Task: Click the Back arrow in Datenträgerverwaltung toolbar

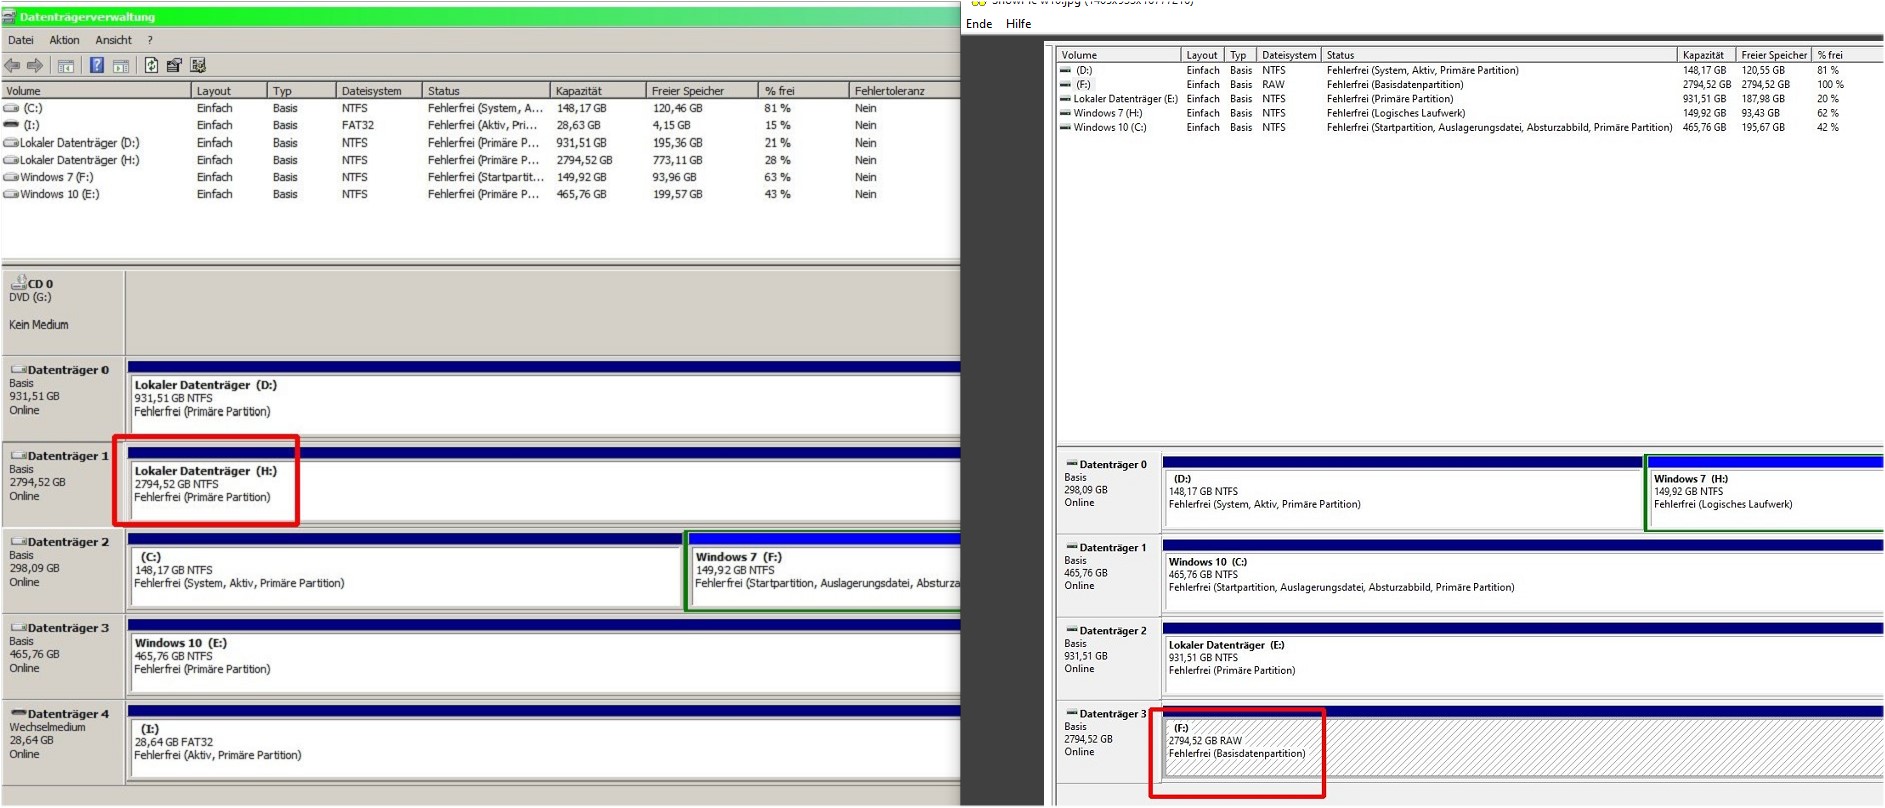Action: 12,66
